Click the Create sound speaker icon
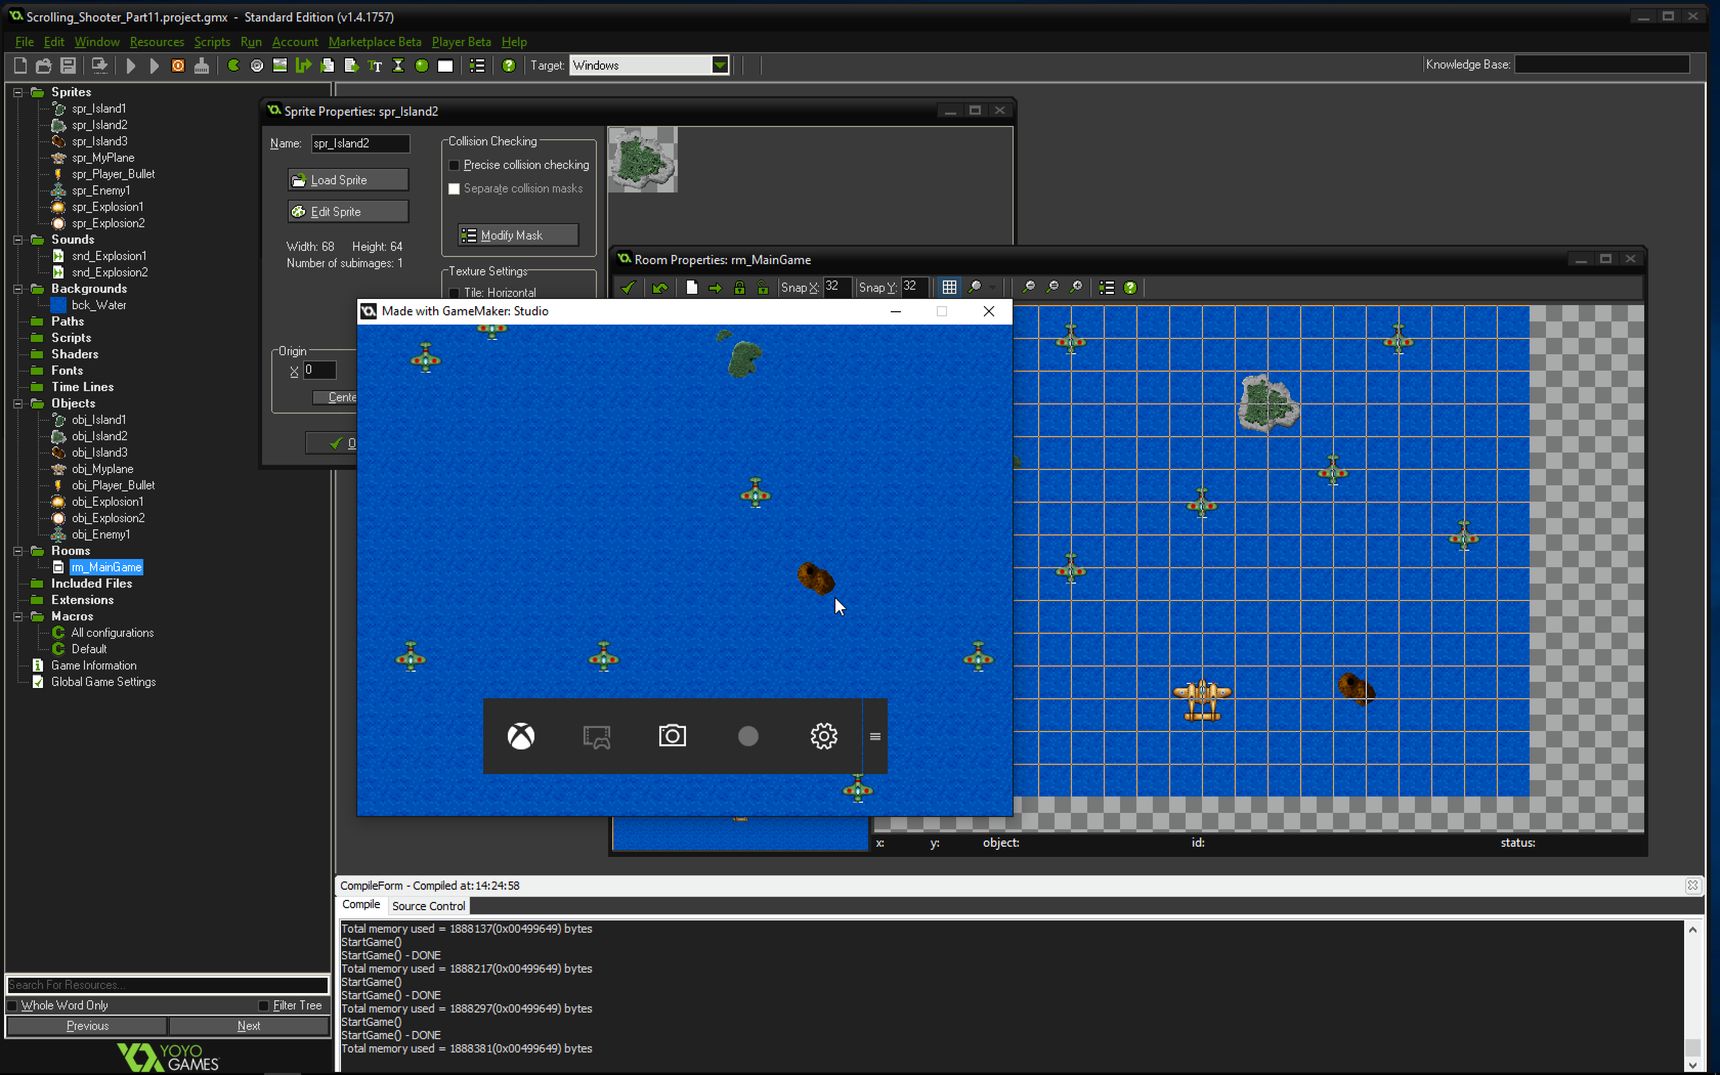This screenshot has width=1720, height=1075. [x=257, y=66]
